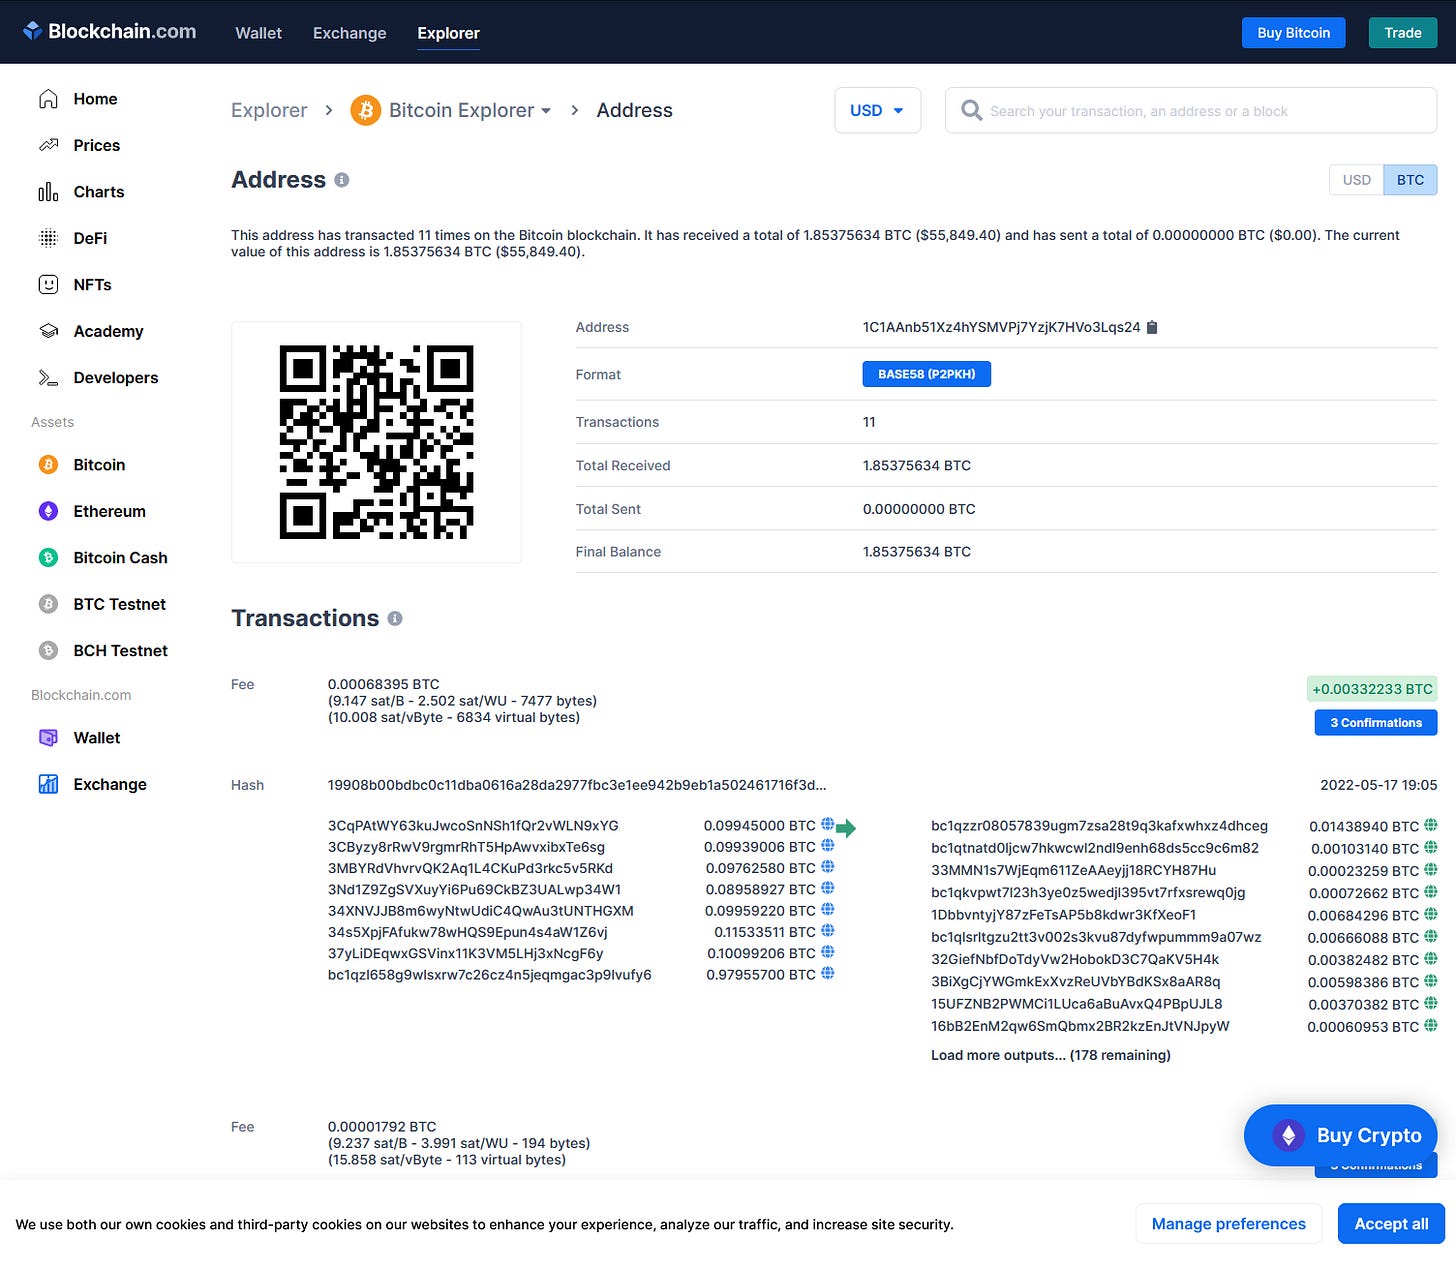Accept all cookies
The height and width of the screenshot is (1264, 1456).
[x=1391, y=1224]
